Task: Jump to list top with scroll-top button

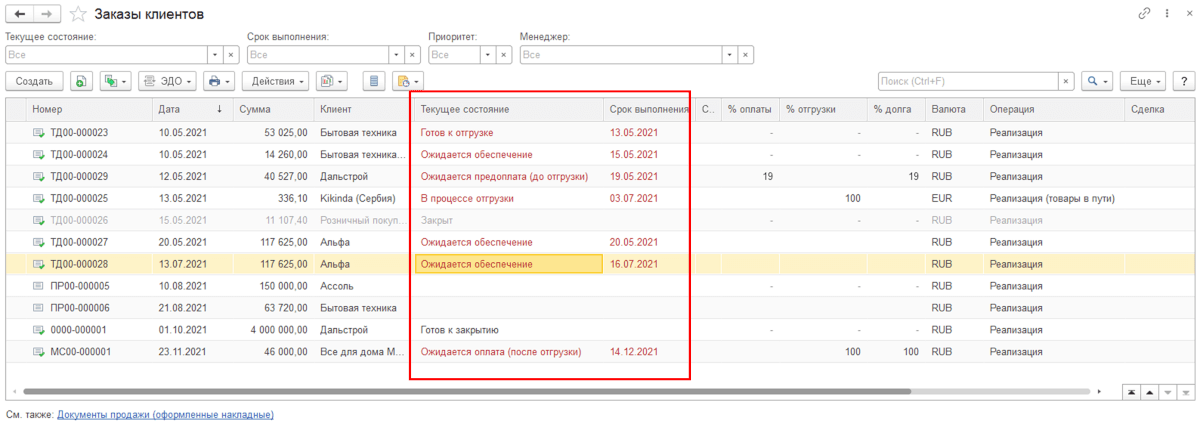Action: pos(1132,391)
